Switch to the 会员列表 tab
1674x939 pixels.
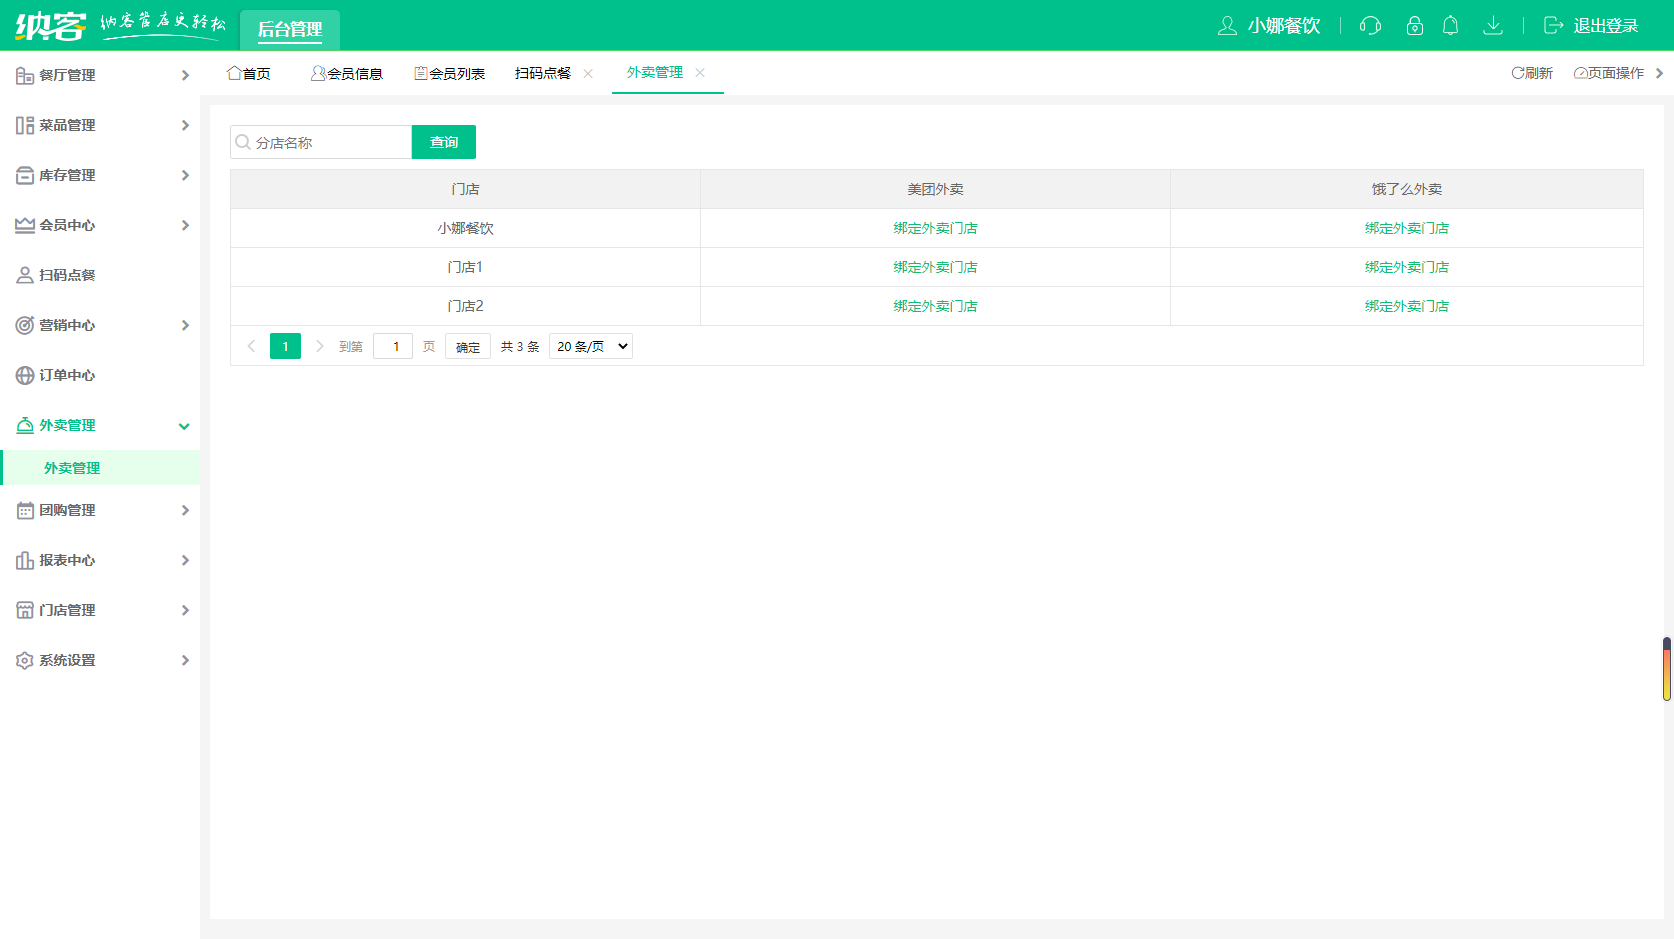click(449, 74)
